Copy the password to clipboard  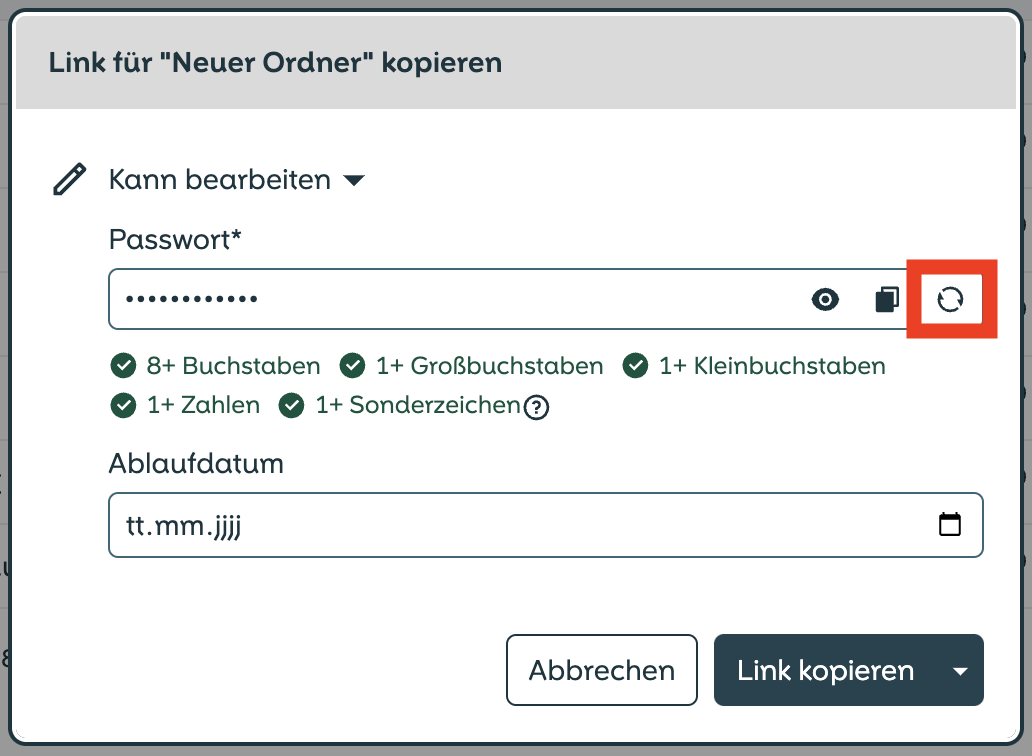(887, 299)
